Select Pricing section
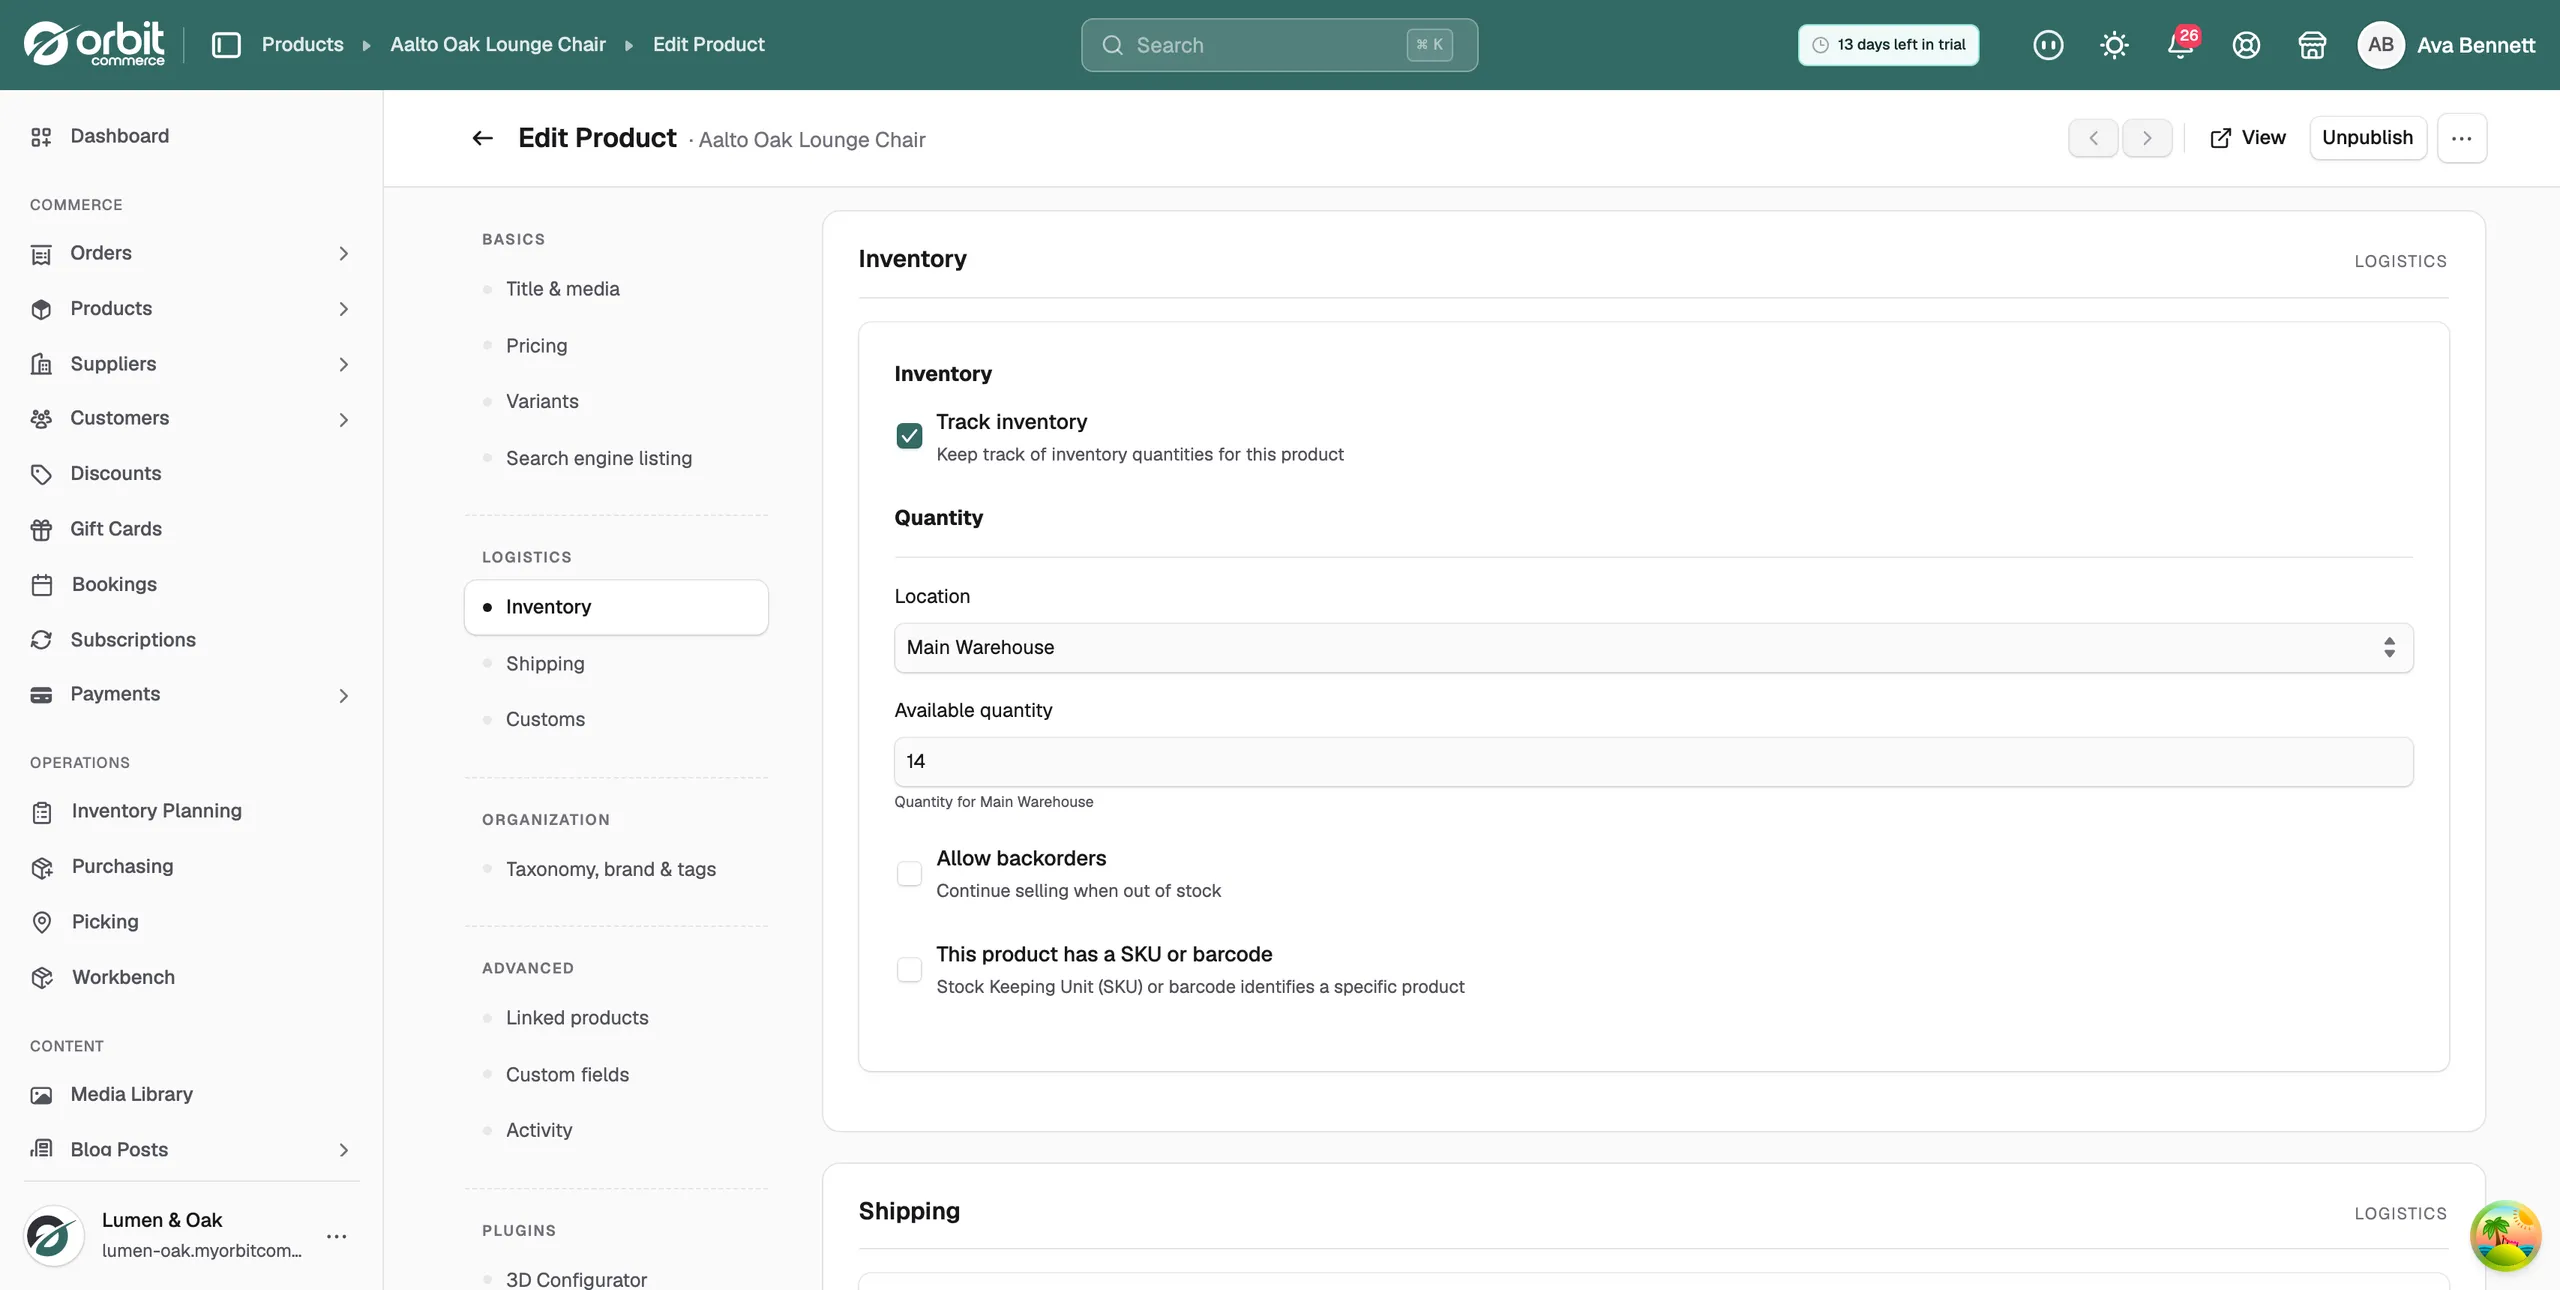This screenshot has width=2560, height=1290. tap(616, 346)
